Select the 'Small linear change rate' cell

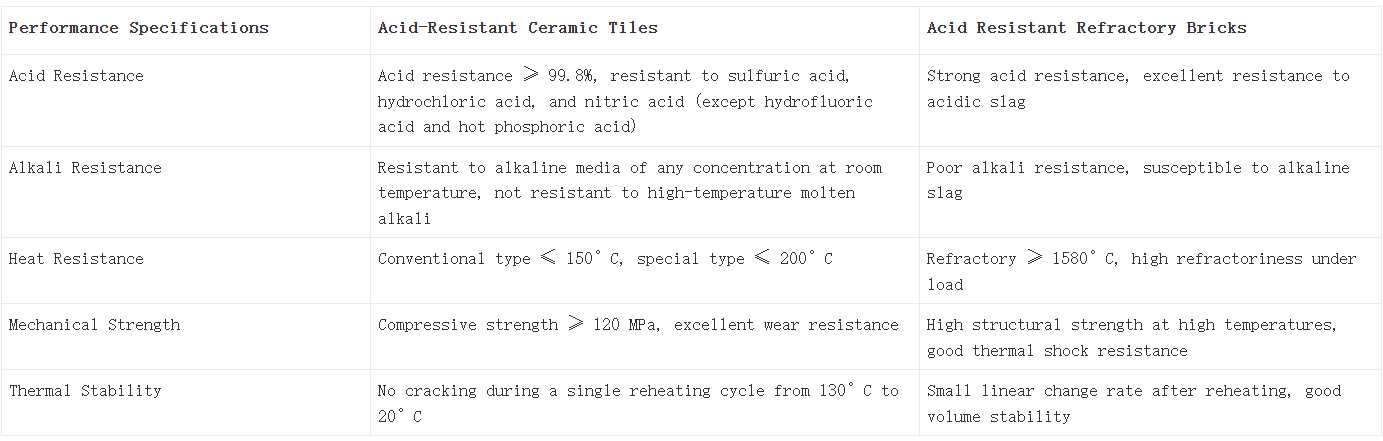(1133, 403)
